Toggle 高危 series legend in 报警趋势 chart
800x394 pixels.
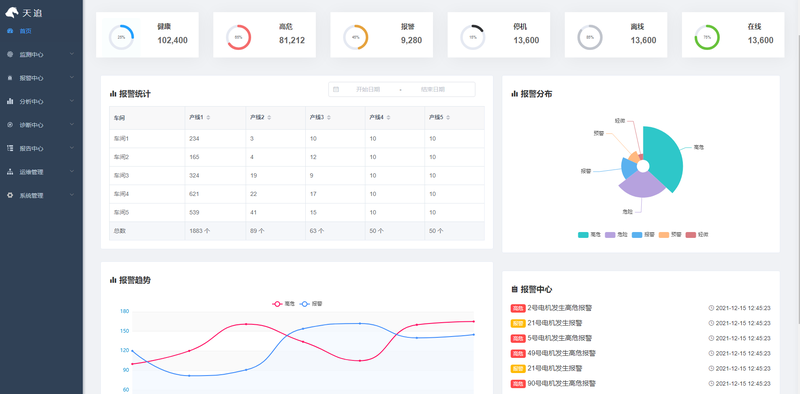click(x=283, y=304)
